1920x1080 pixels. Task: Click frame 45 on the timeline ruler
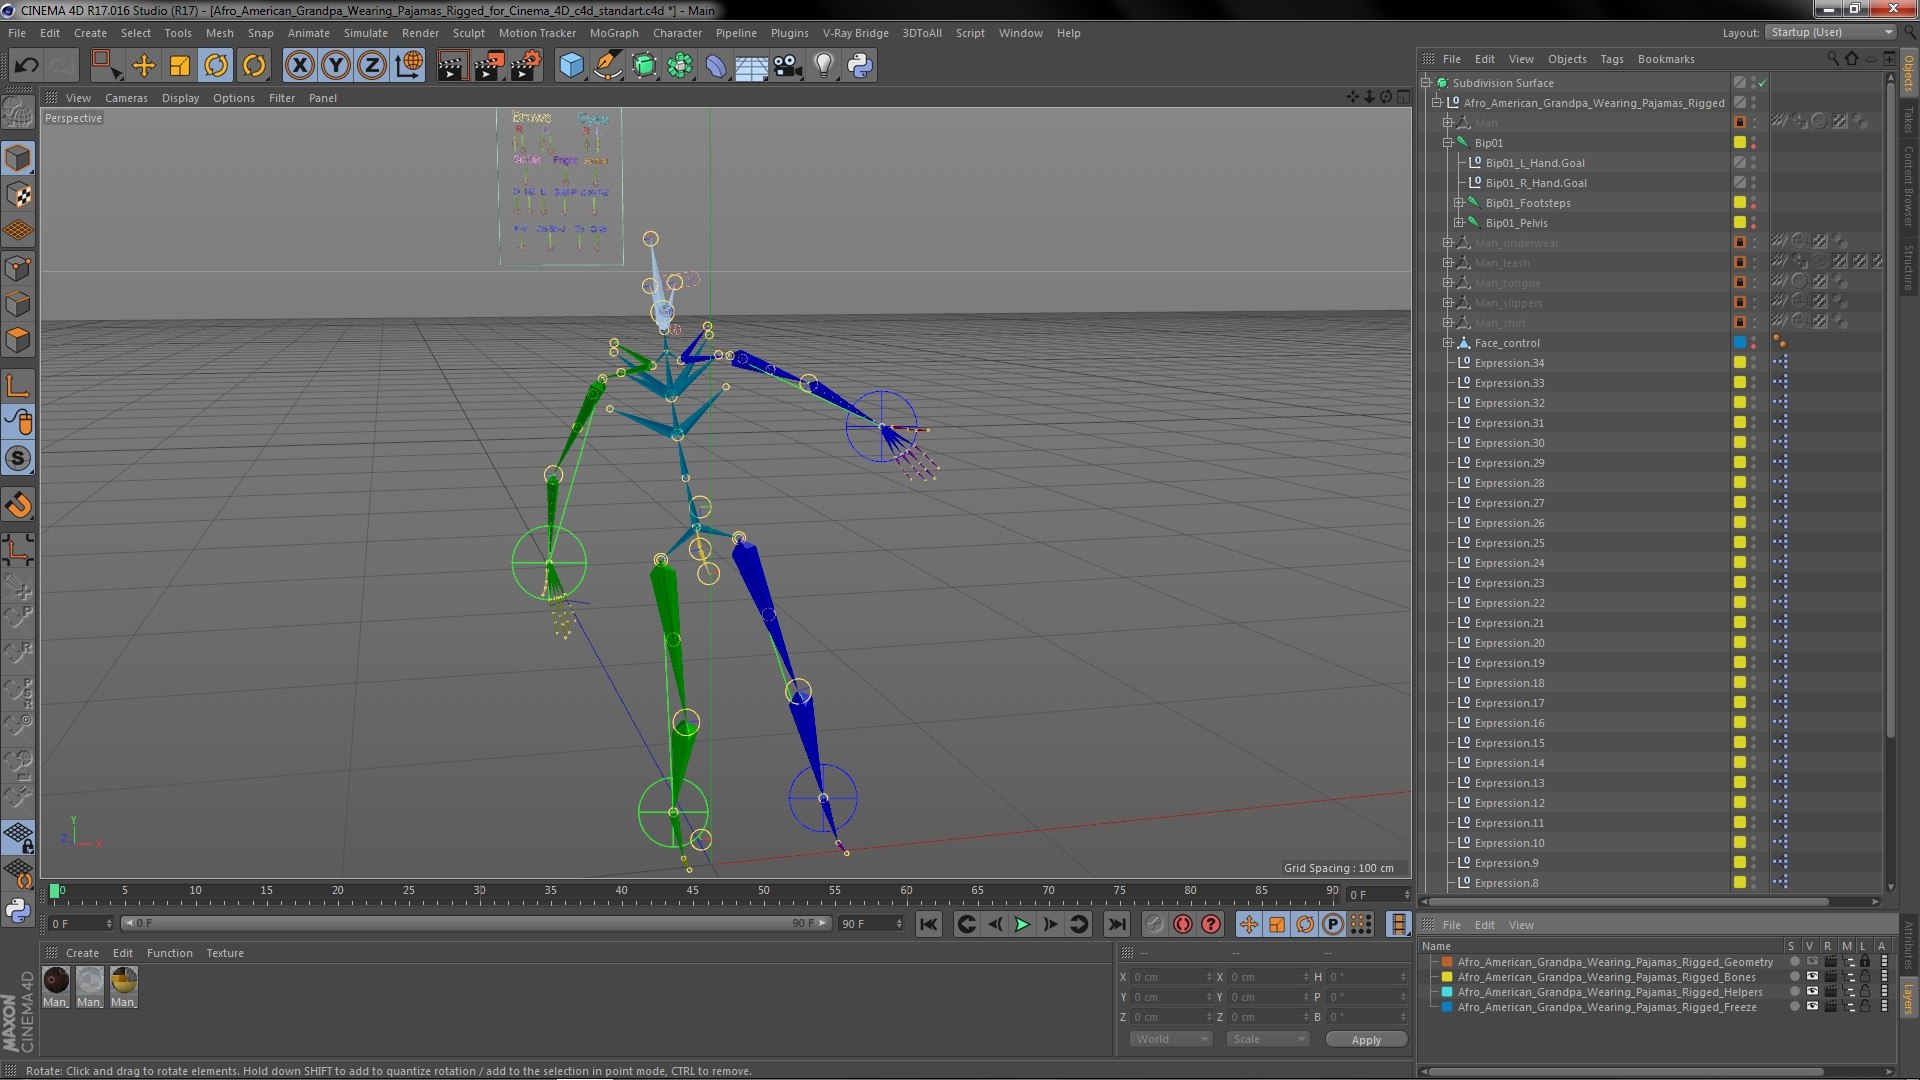coord(692,890)
